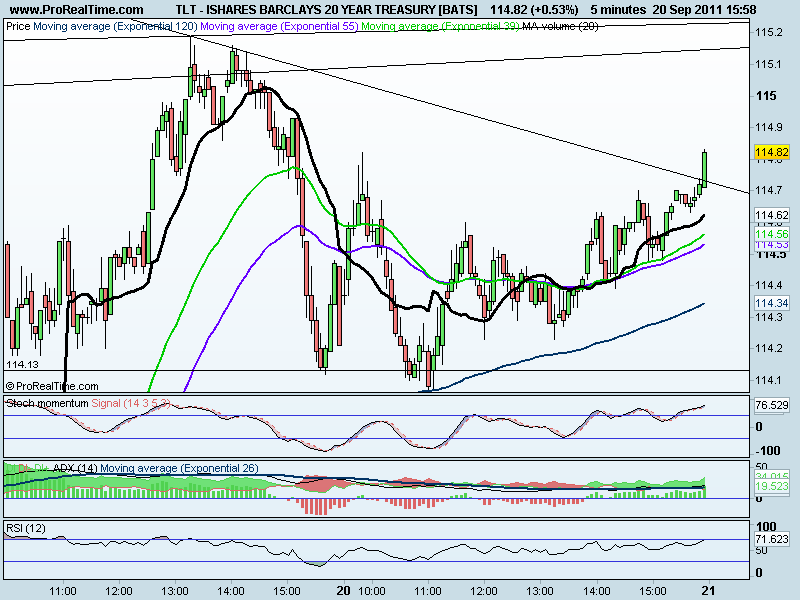
Task: Select the Moving average (Exponential 26) ADX legend
Action: point(179,468)
